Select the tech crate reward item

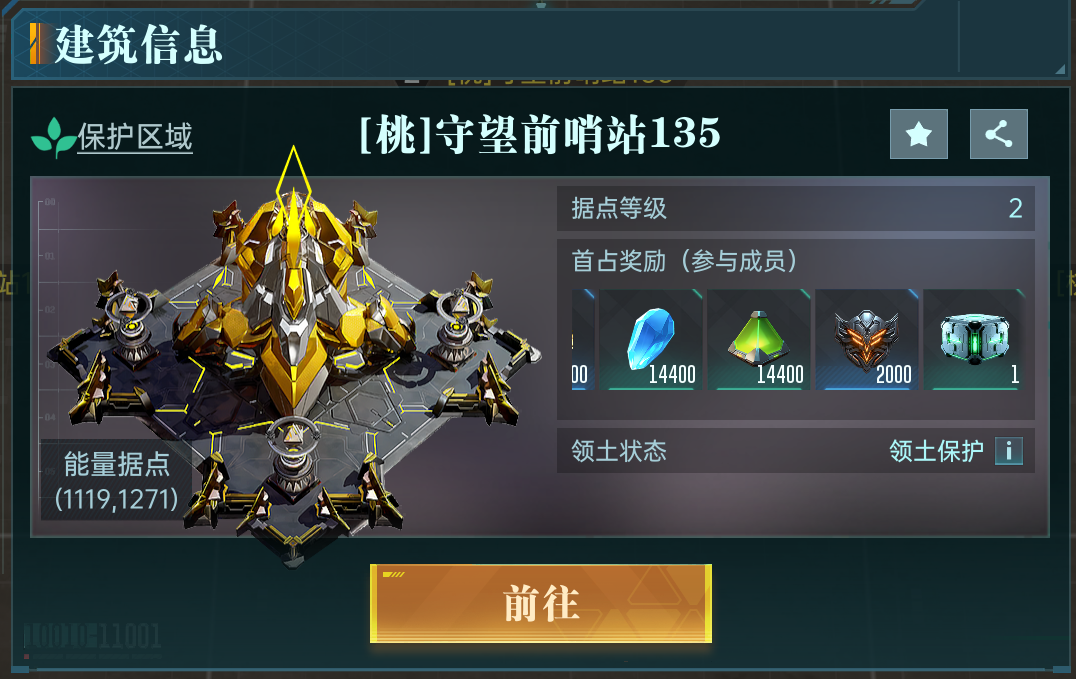(x=974, y=340)
